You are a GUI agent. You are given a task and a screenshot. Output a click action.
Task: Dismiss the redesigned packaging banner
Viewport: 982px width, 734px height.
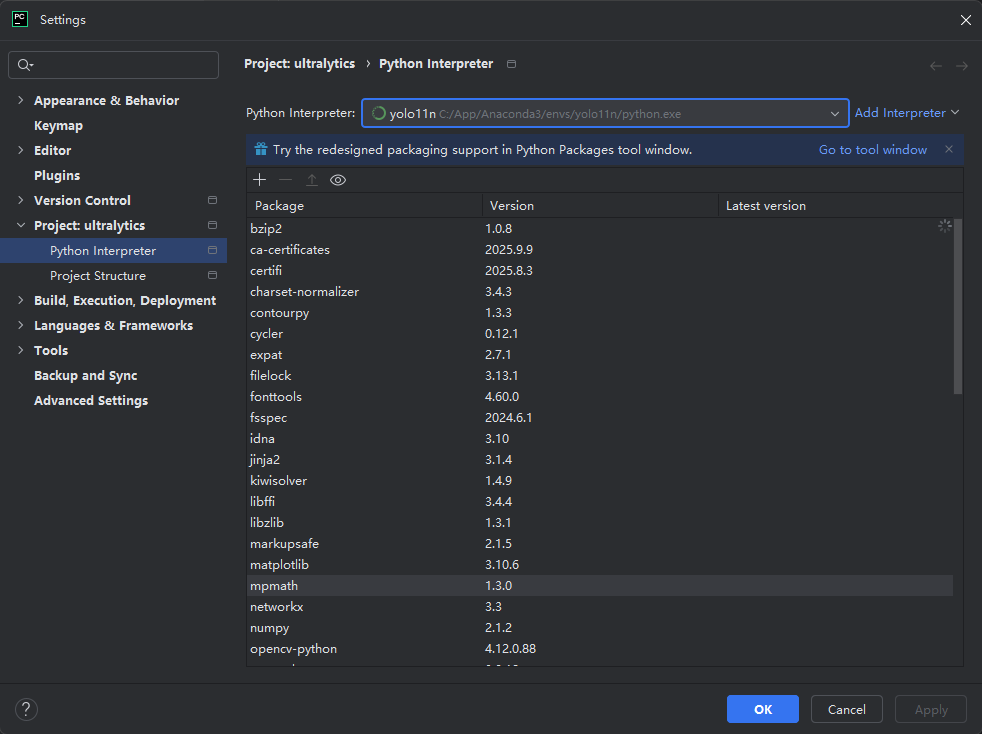point(948,150)
